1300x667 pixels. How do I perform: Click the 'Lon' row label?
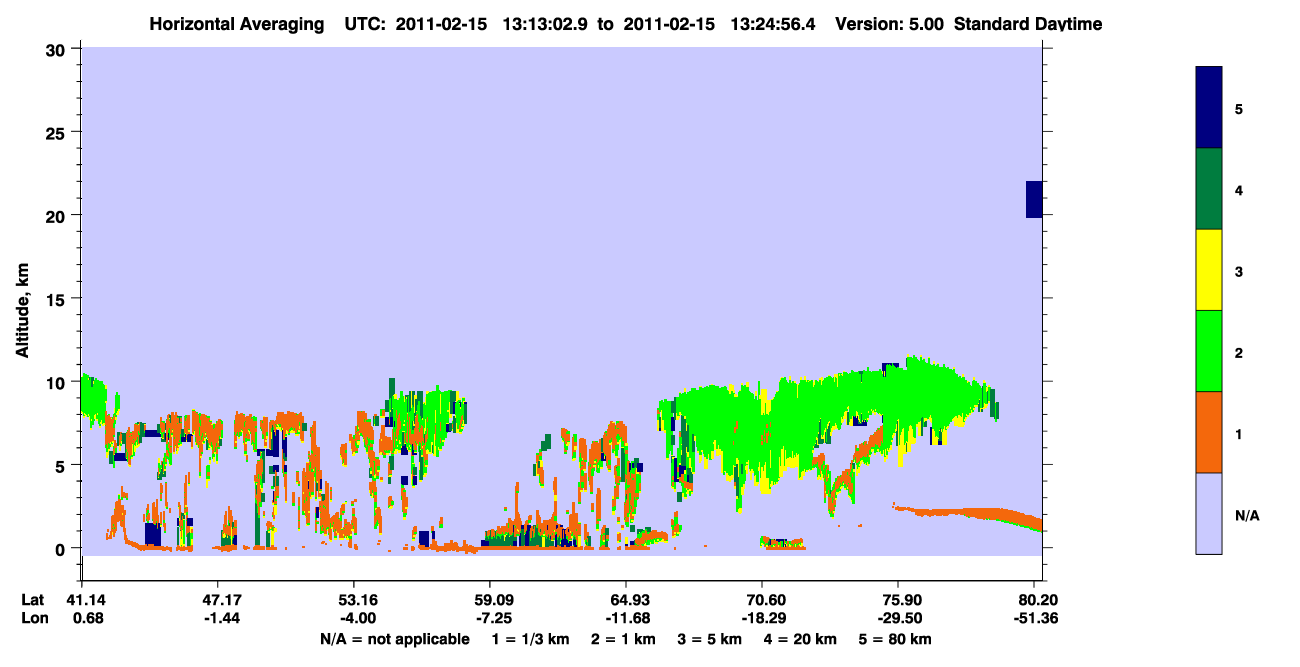34,618
